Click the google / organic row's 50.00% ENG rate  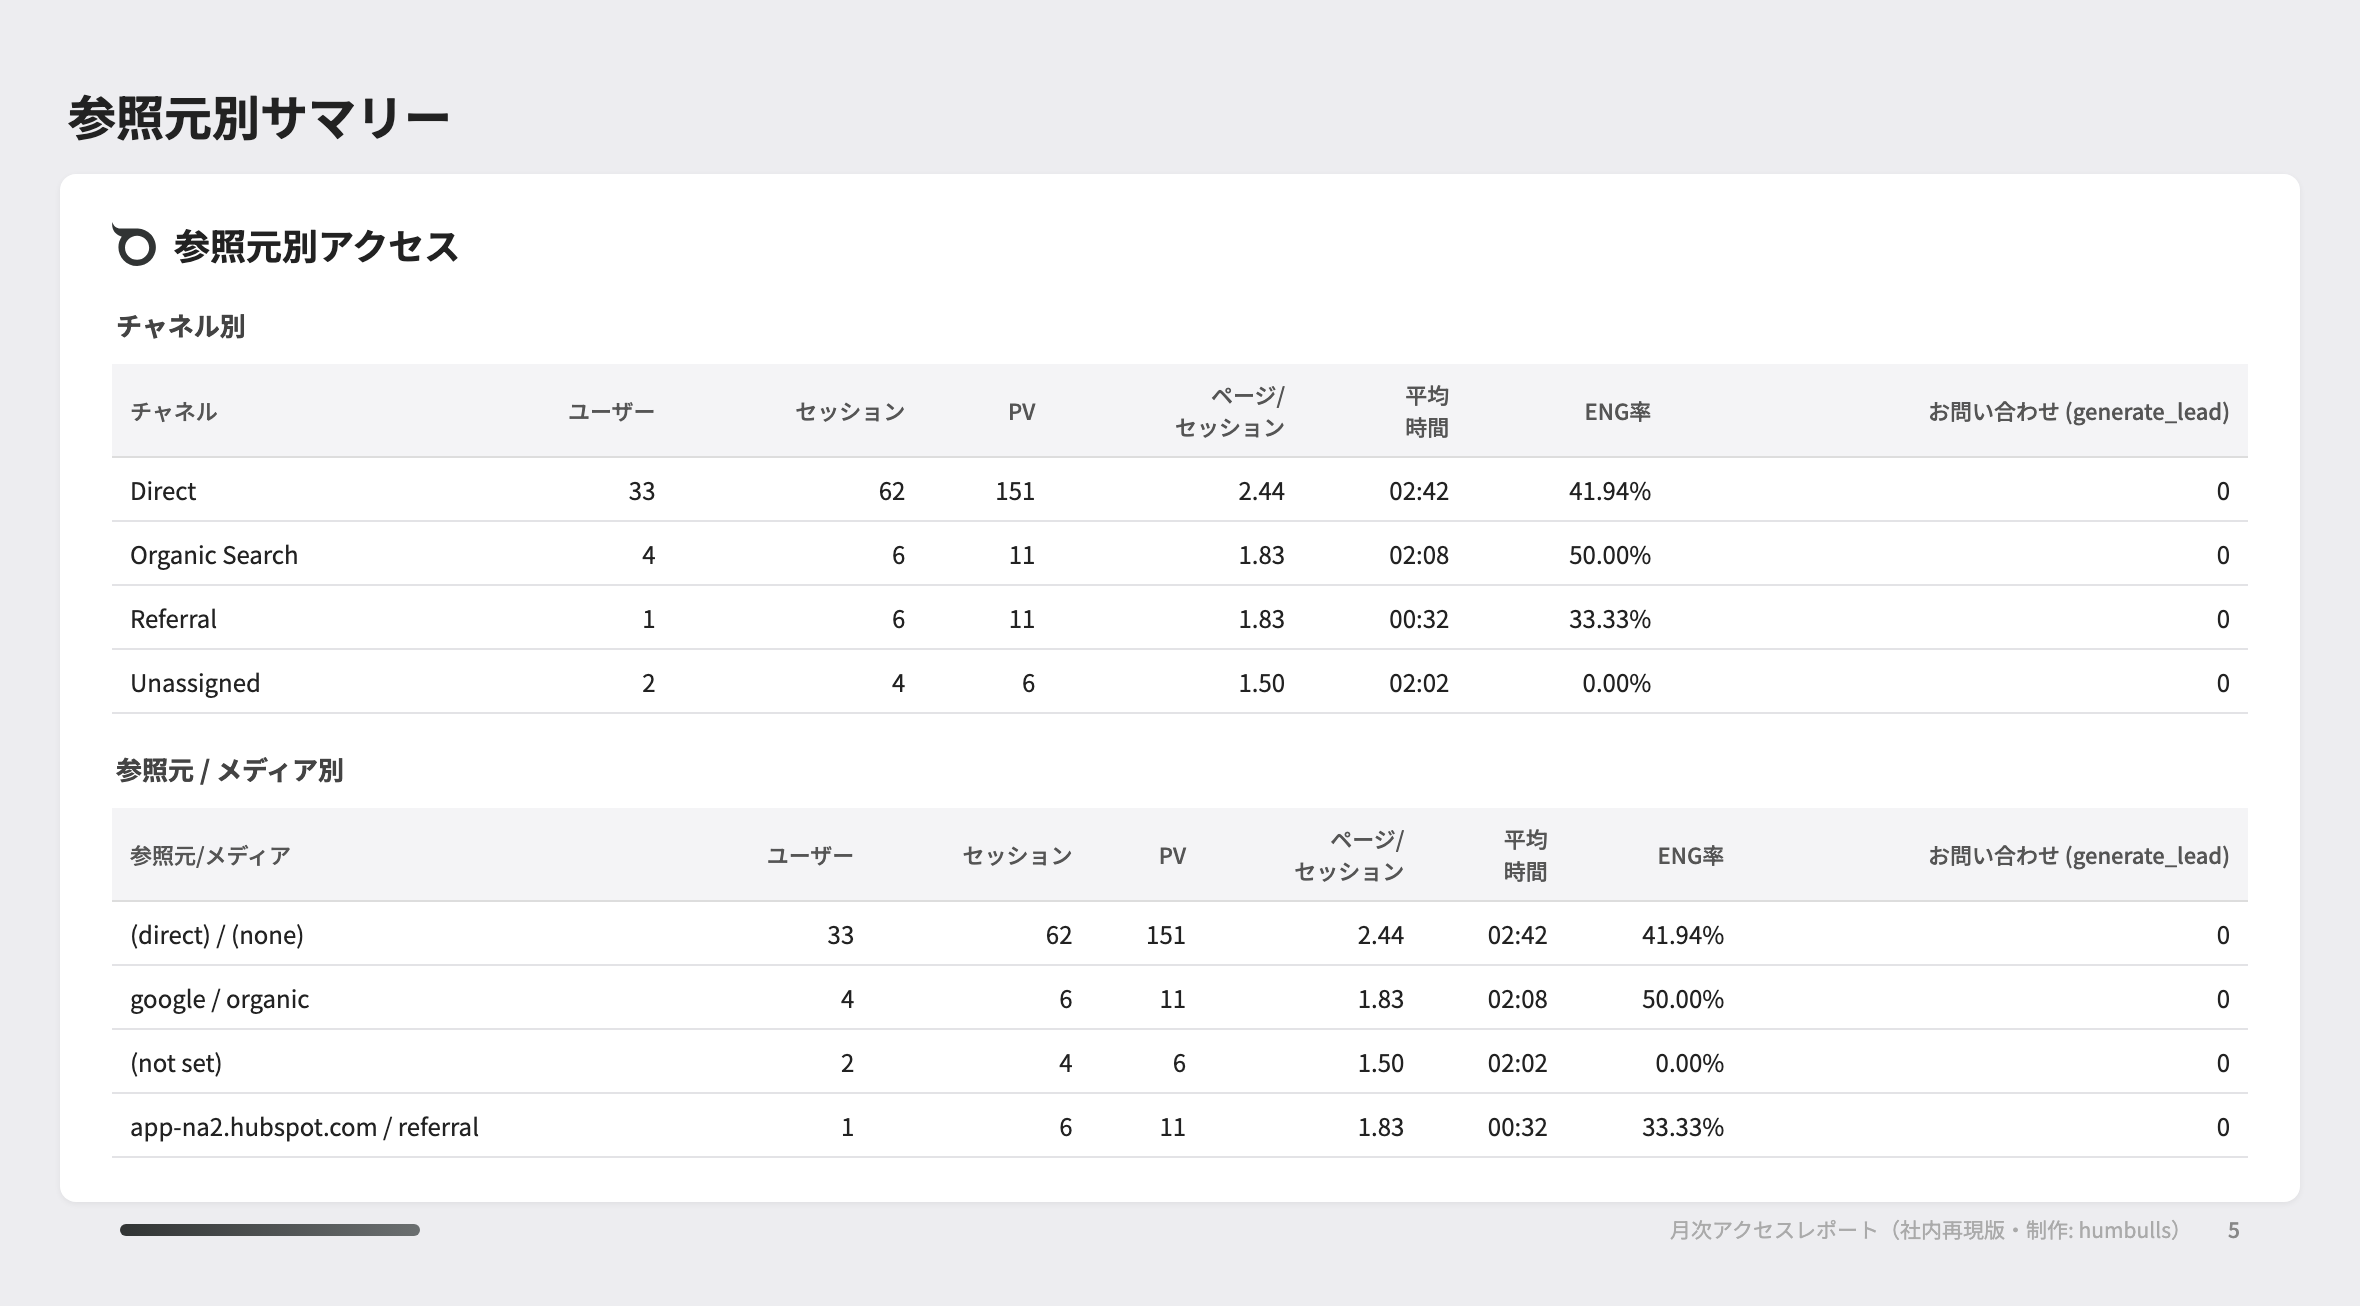click(1683, 999)
